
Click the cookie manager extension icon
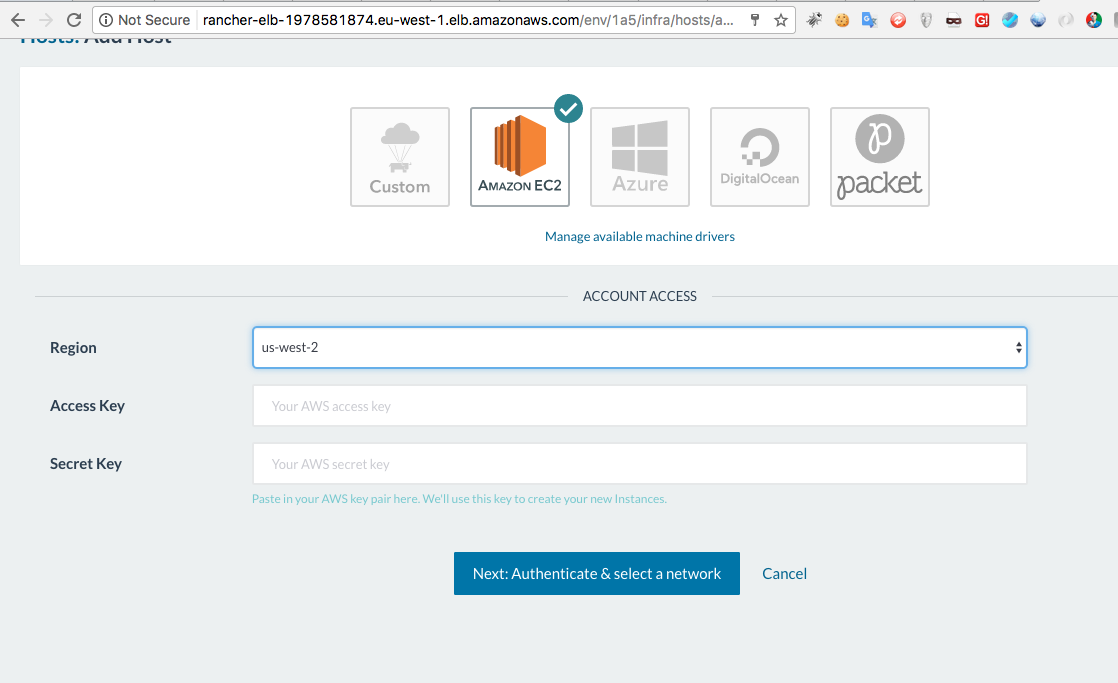coord(841,18)
